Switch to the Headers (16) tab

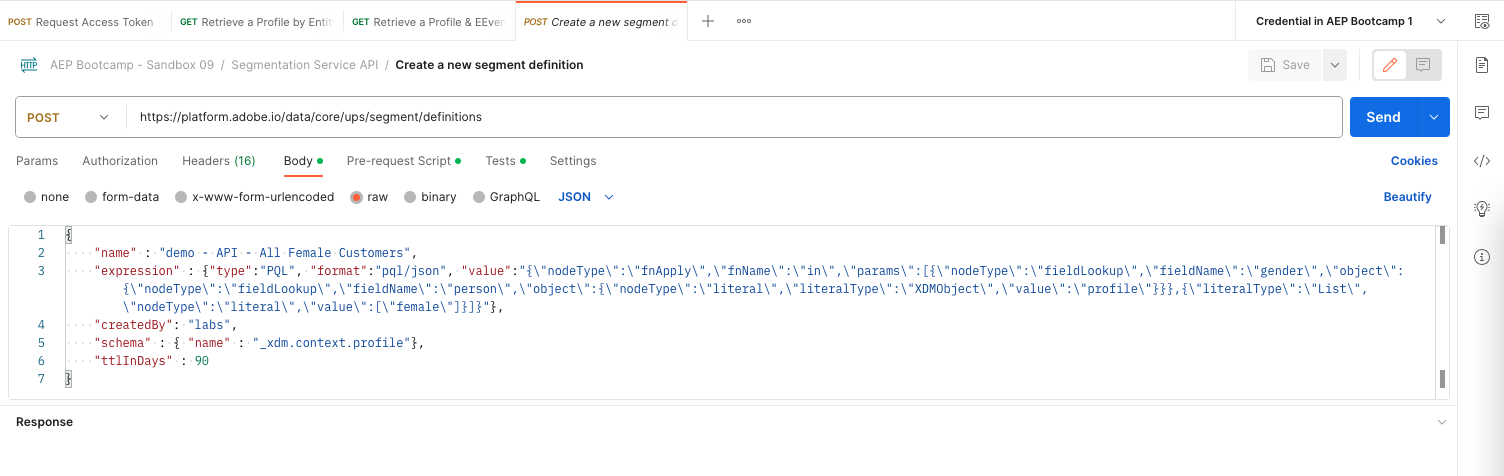(x=218, y=161)
